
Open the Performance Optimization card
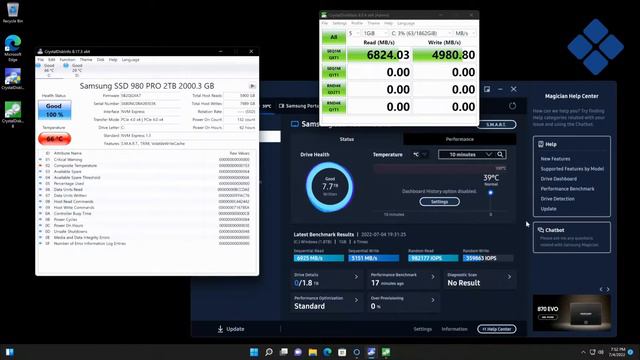point(326,303)
